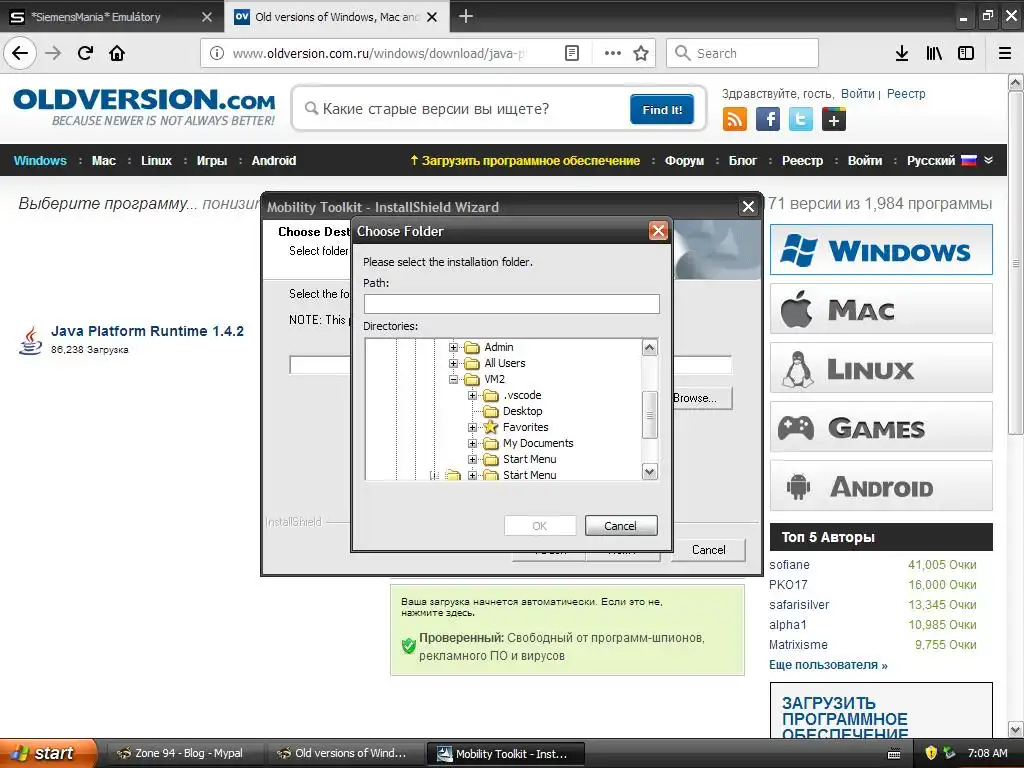Open a new browser tab with plus
The height and width of the screenshot is (768, 1024).
click(x=466, y=16)
